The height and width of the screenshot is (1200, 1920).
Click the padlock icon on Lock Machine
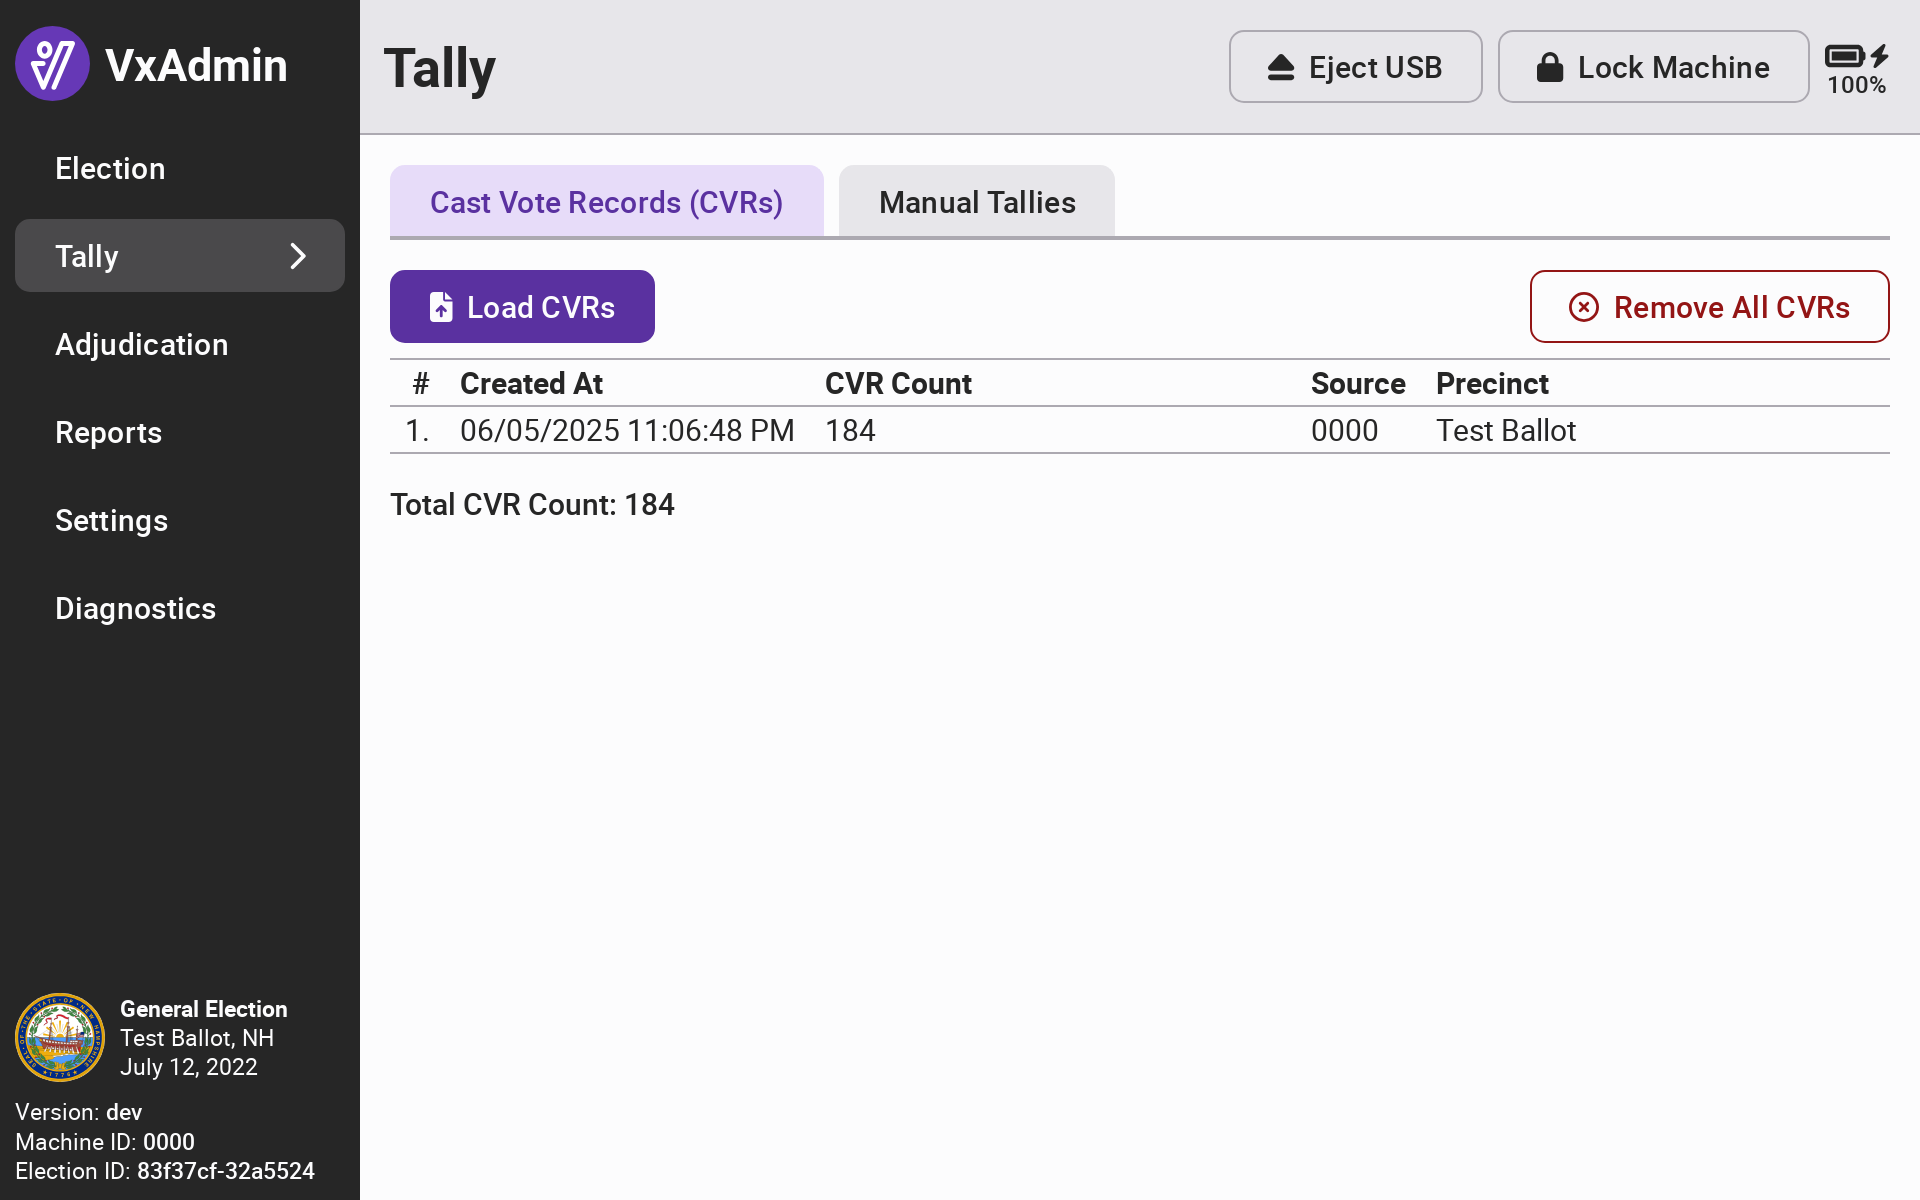(x=1549, y=68)
